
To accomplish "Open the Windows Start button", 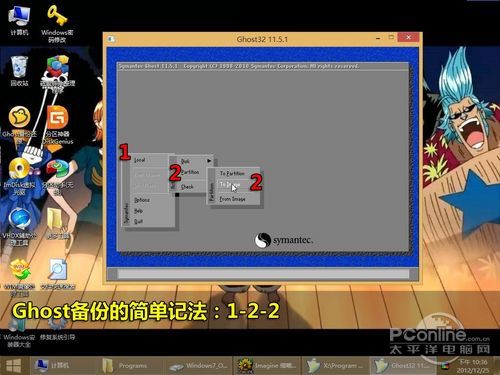I will (14, 366).
